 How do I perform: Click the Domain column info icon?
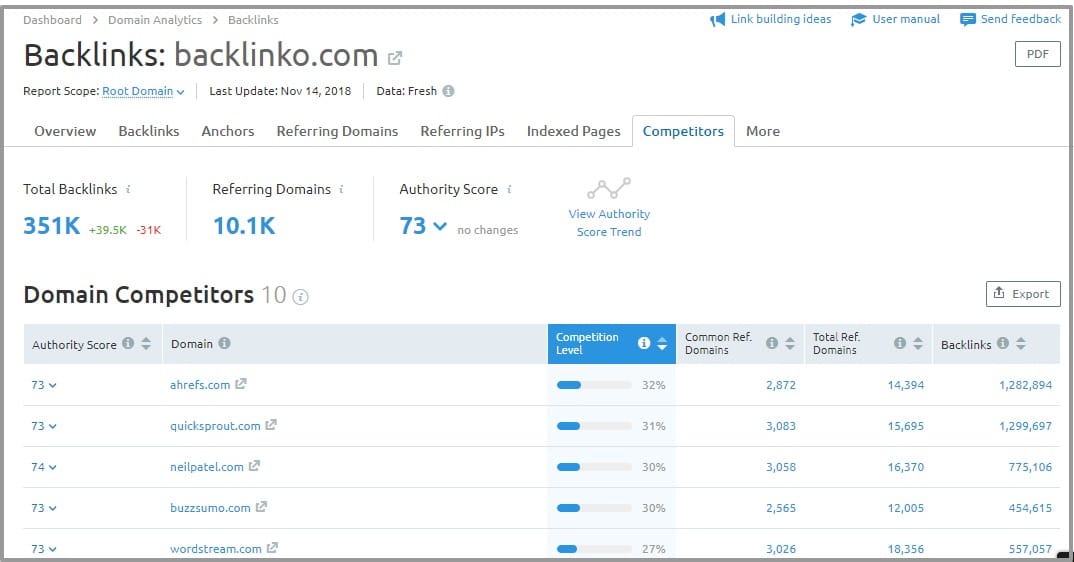224,343
